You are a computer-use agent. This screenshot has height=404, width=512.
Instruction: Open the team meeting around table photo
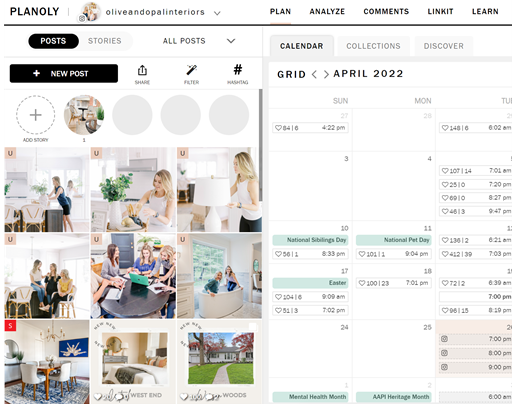point(133,276)
